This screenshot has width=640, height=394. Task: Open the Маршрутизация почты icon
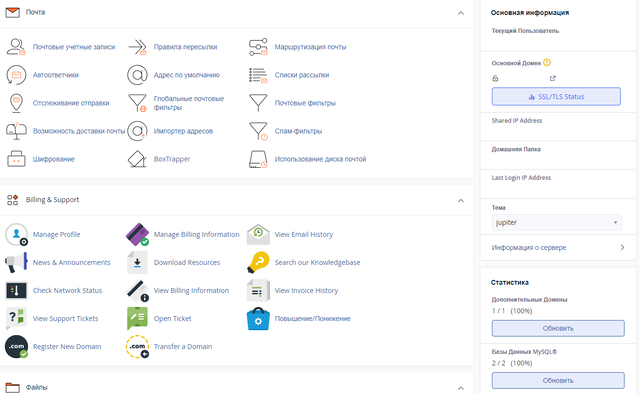pos(258,47)
